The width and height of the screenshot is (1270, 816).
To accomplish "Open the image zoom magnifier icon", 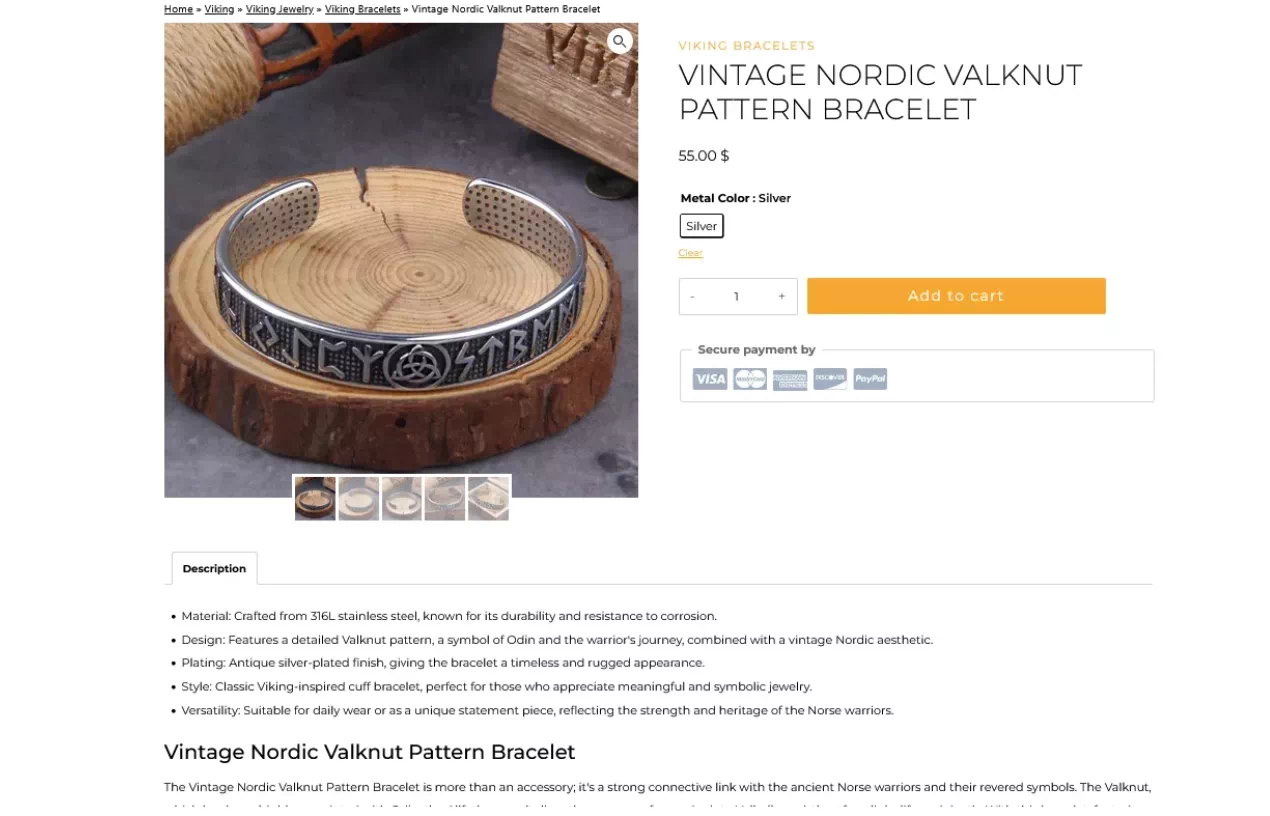I will pos(620,41).
